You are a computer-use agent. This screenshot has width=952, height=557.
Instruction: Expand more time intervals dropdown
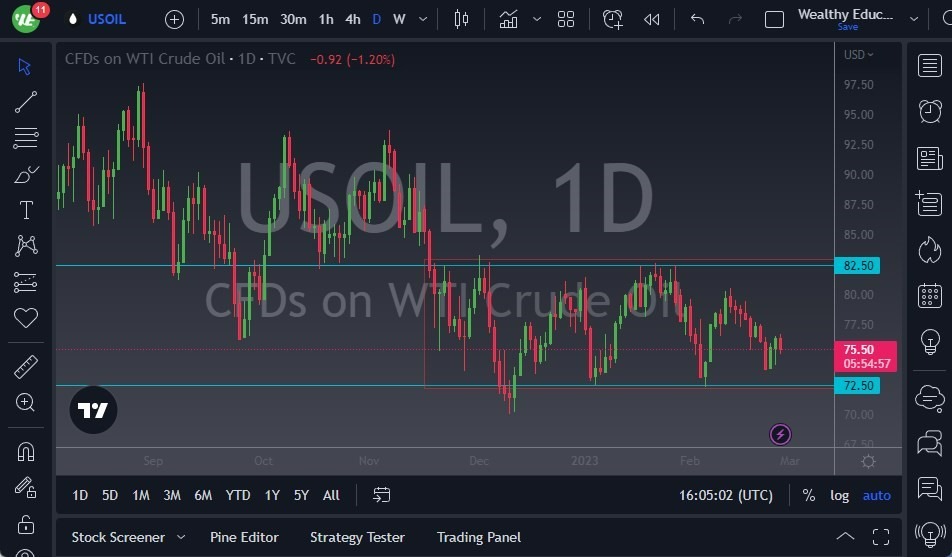(423, 19)
